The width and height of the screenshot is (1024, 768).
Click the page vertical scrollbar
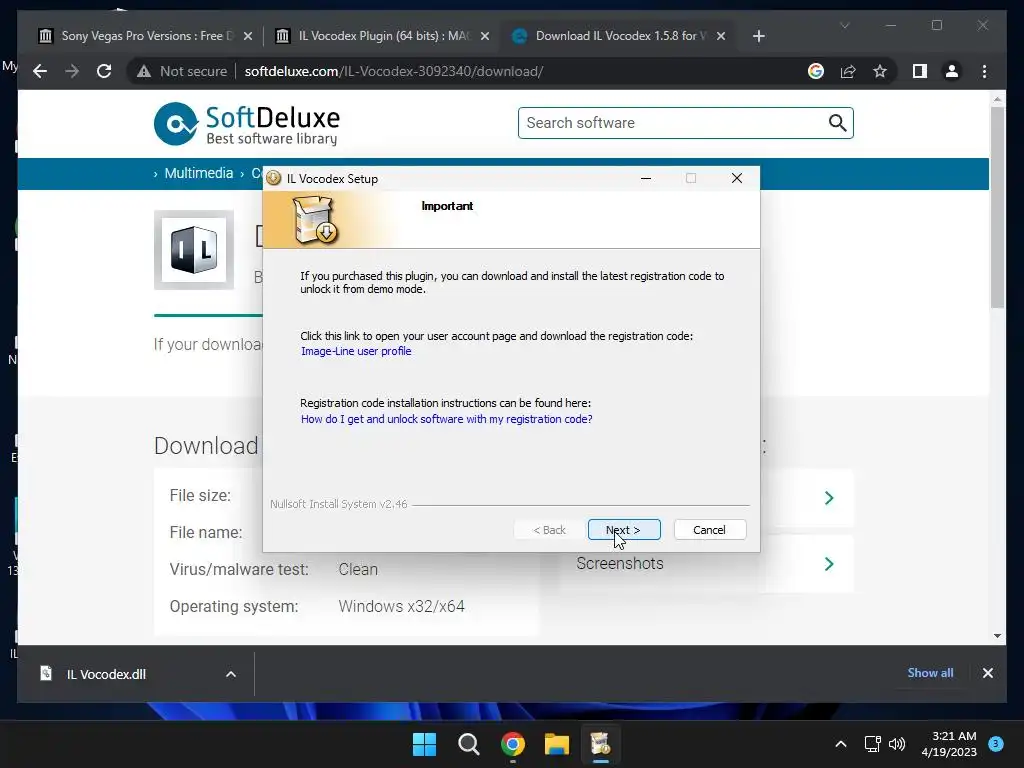pyautogui.click(x=997, y=208)
